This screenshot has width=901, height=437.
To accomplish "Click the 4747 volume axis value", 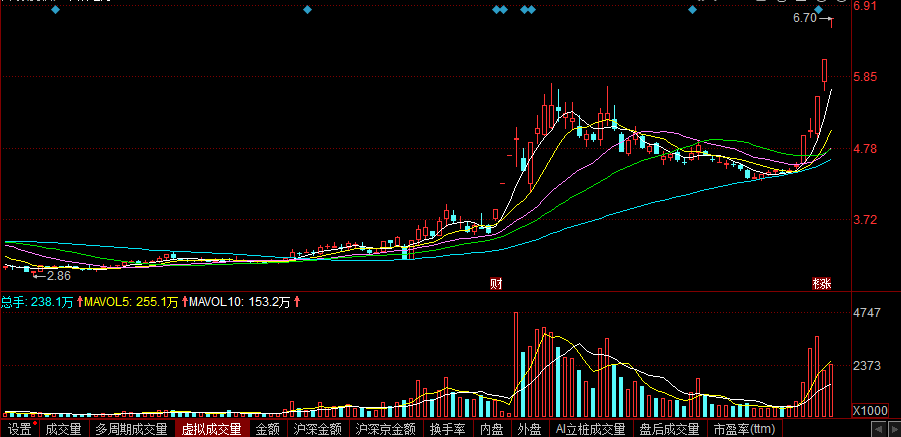I will pos(867,313).
